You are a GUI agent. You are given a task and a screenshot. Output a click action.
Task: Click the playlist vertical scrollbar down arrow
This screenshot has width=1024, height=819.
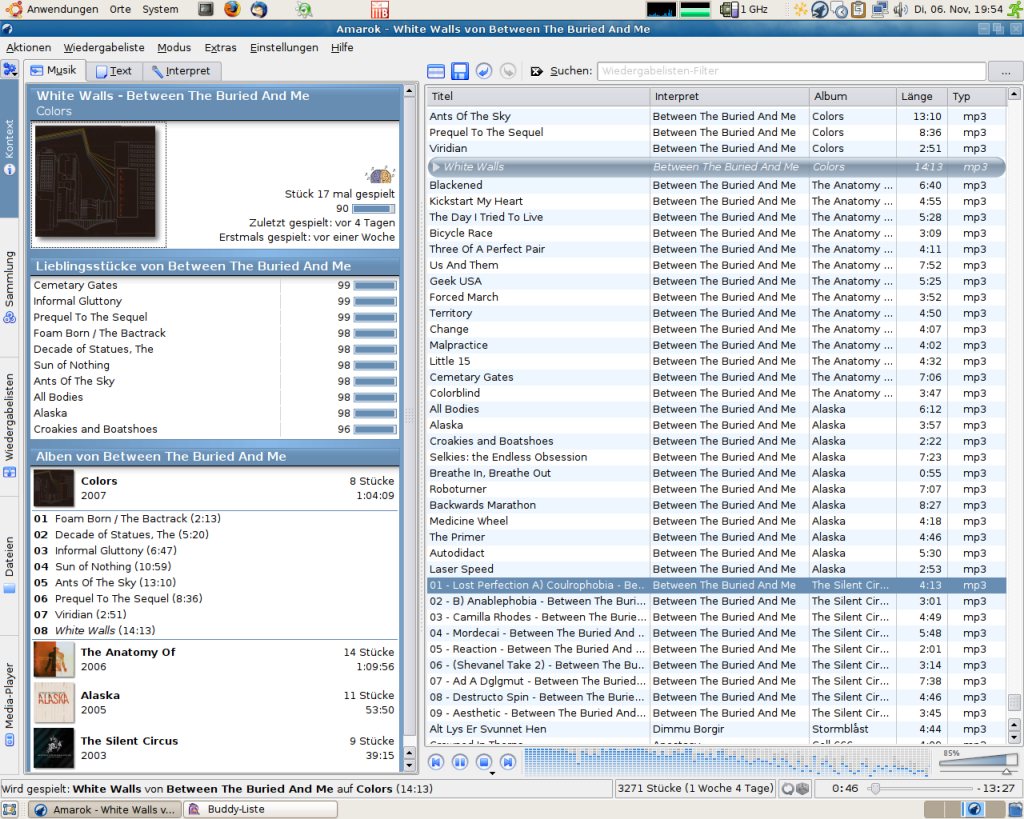click(x=1014, y=737)
